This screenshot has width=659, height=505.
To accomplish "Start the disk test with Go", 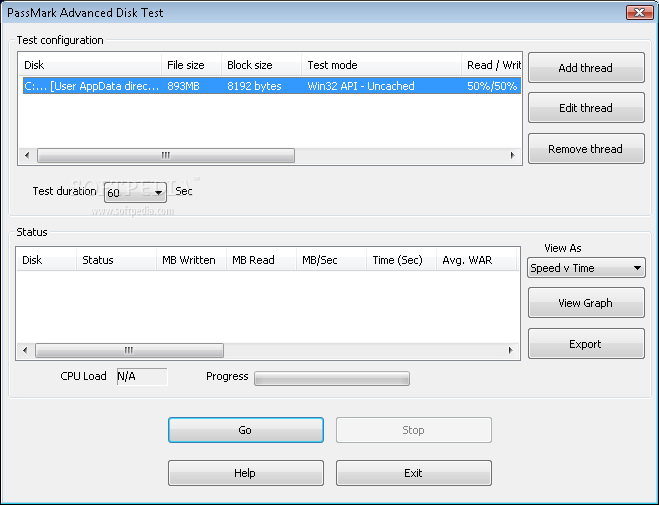I will [246, 430].
